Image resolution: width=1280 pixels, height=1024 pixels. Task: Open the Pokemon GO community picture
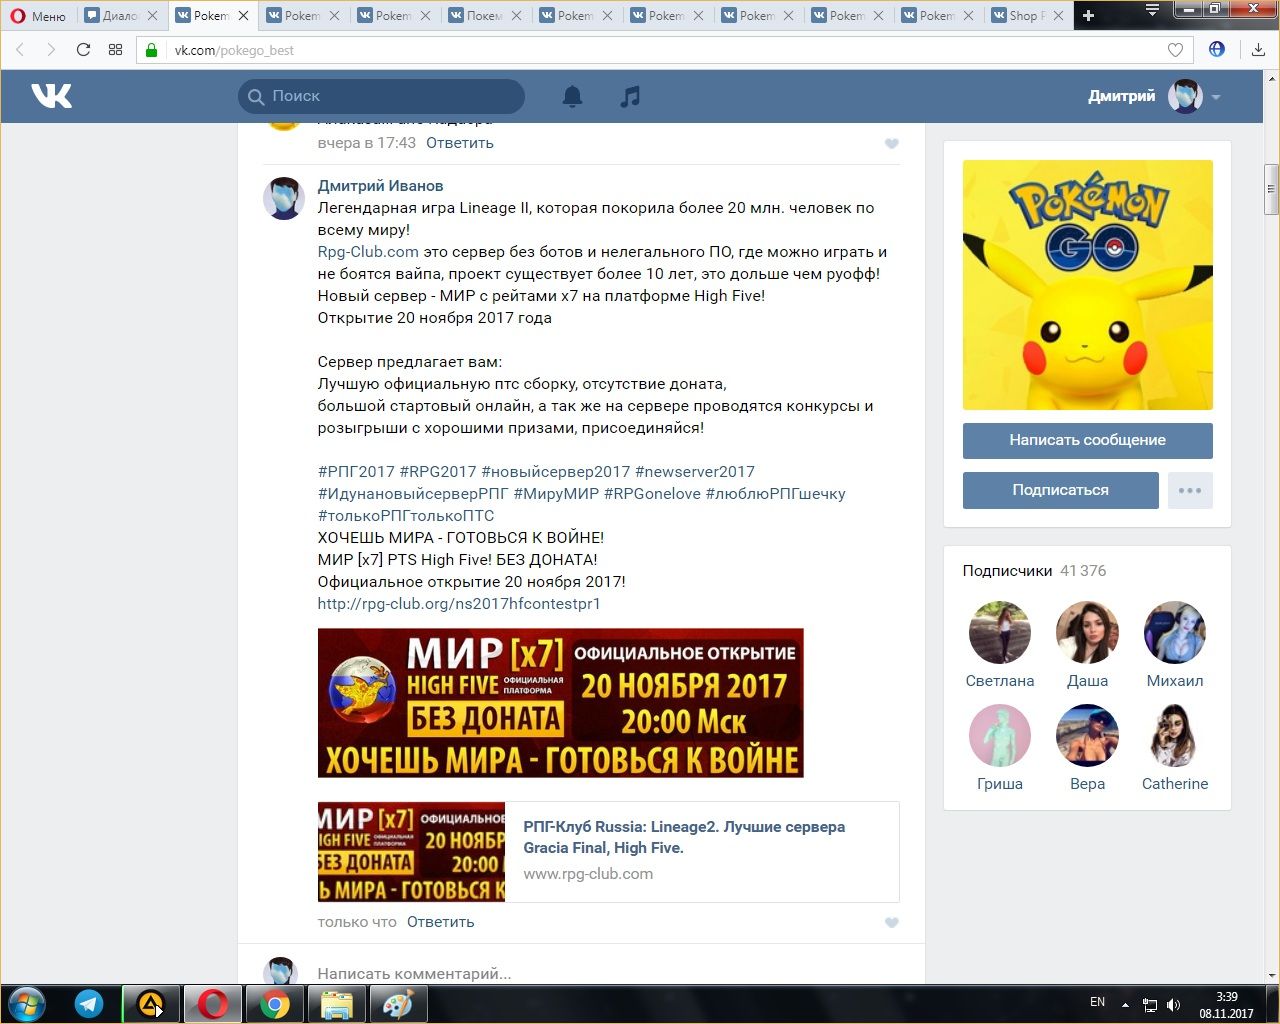(1087, 285)
